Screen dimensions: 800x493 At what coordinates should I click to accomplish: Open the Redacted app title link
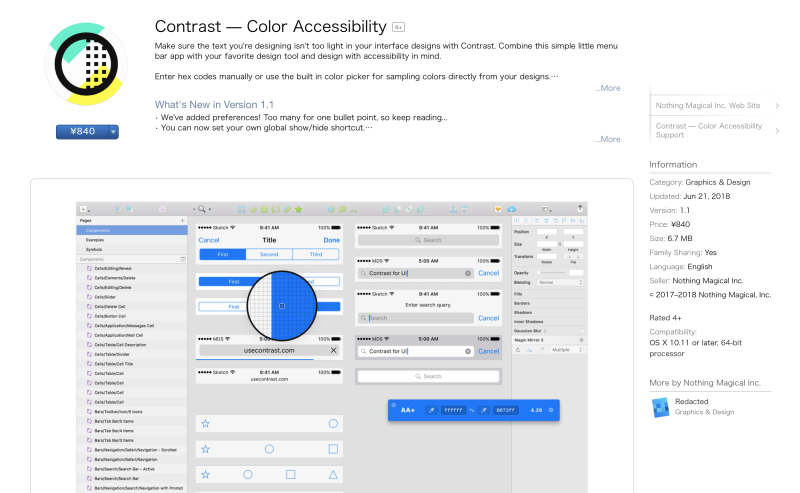691,401
